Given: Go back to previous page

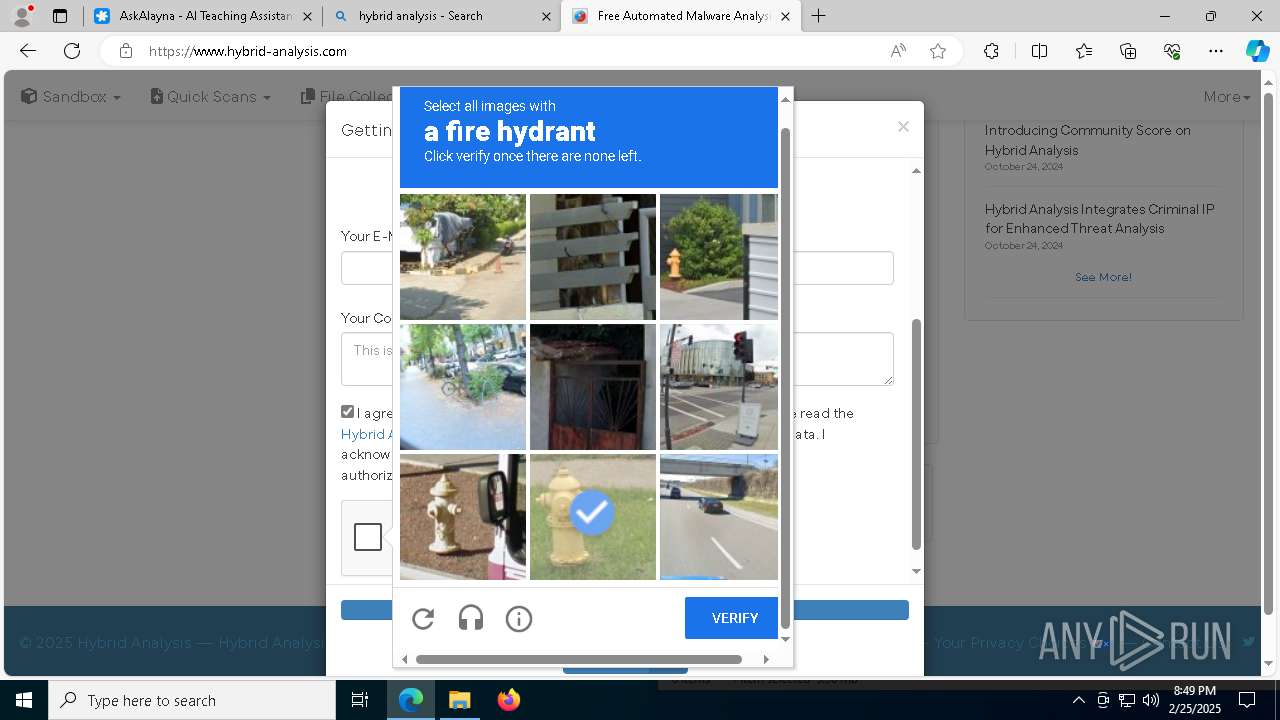Looking at the screenshot, I should [28, 51].
